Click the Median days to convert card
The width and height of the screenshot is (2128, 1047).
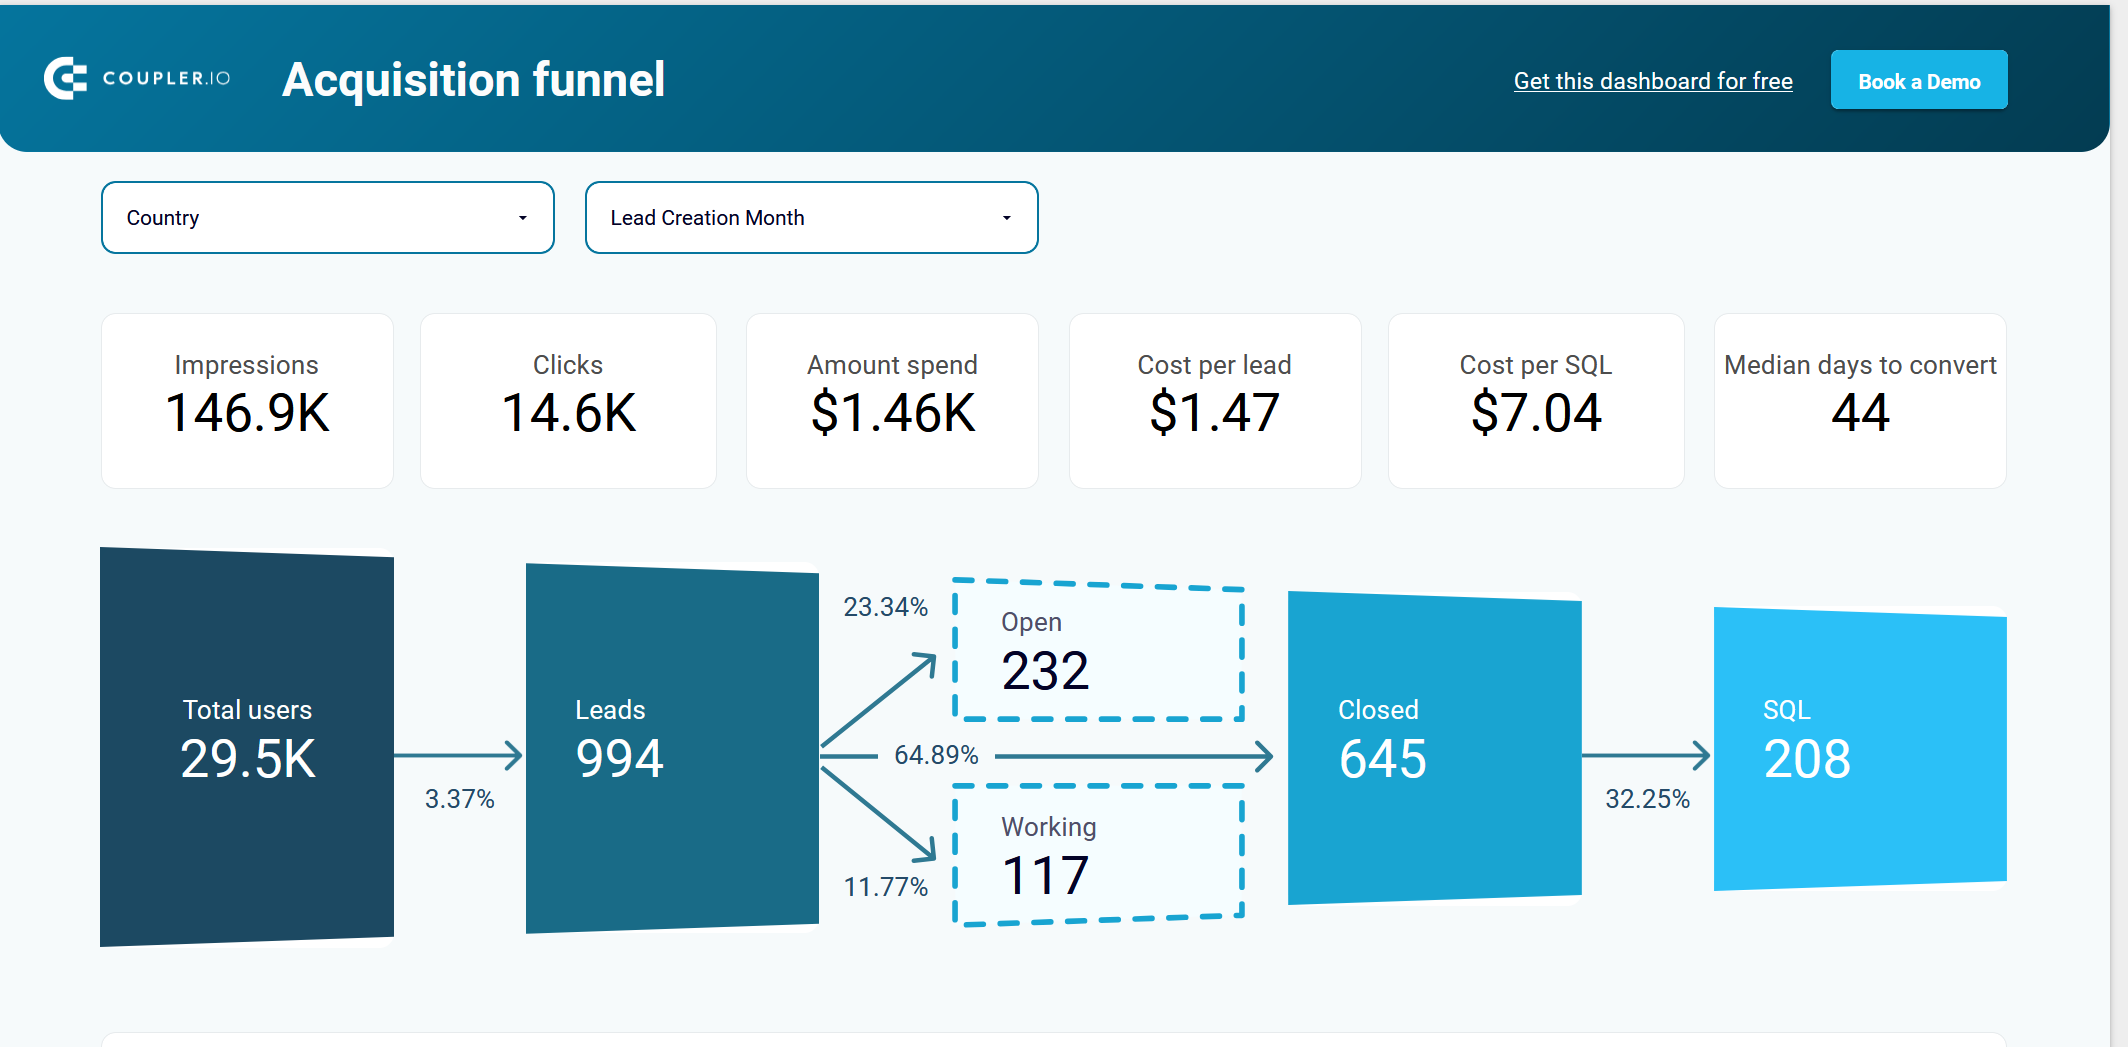coord(1860,401)
